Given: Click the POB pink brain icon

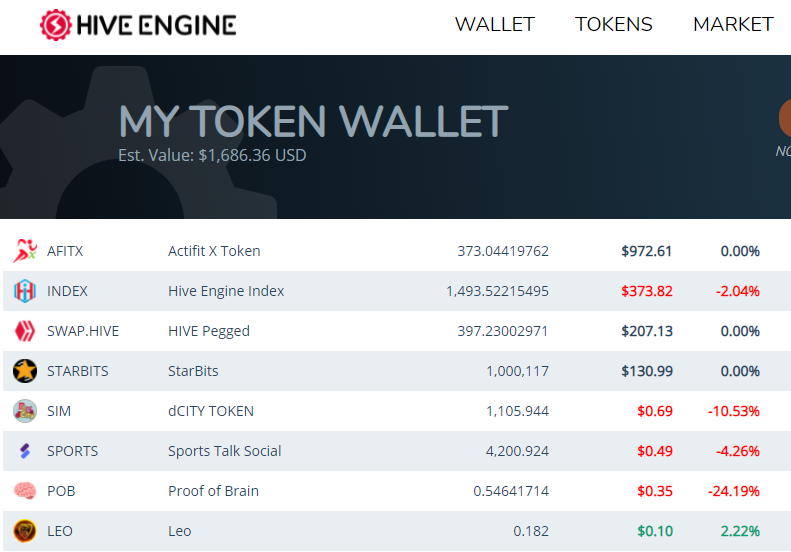Looking at the screenshot, I should click(x=25, y=491).
